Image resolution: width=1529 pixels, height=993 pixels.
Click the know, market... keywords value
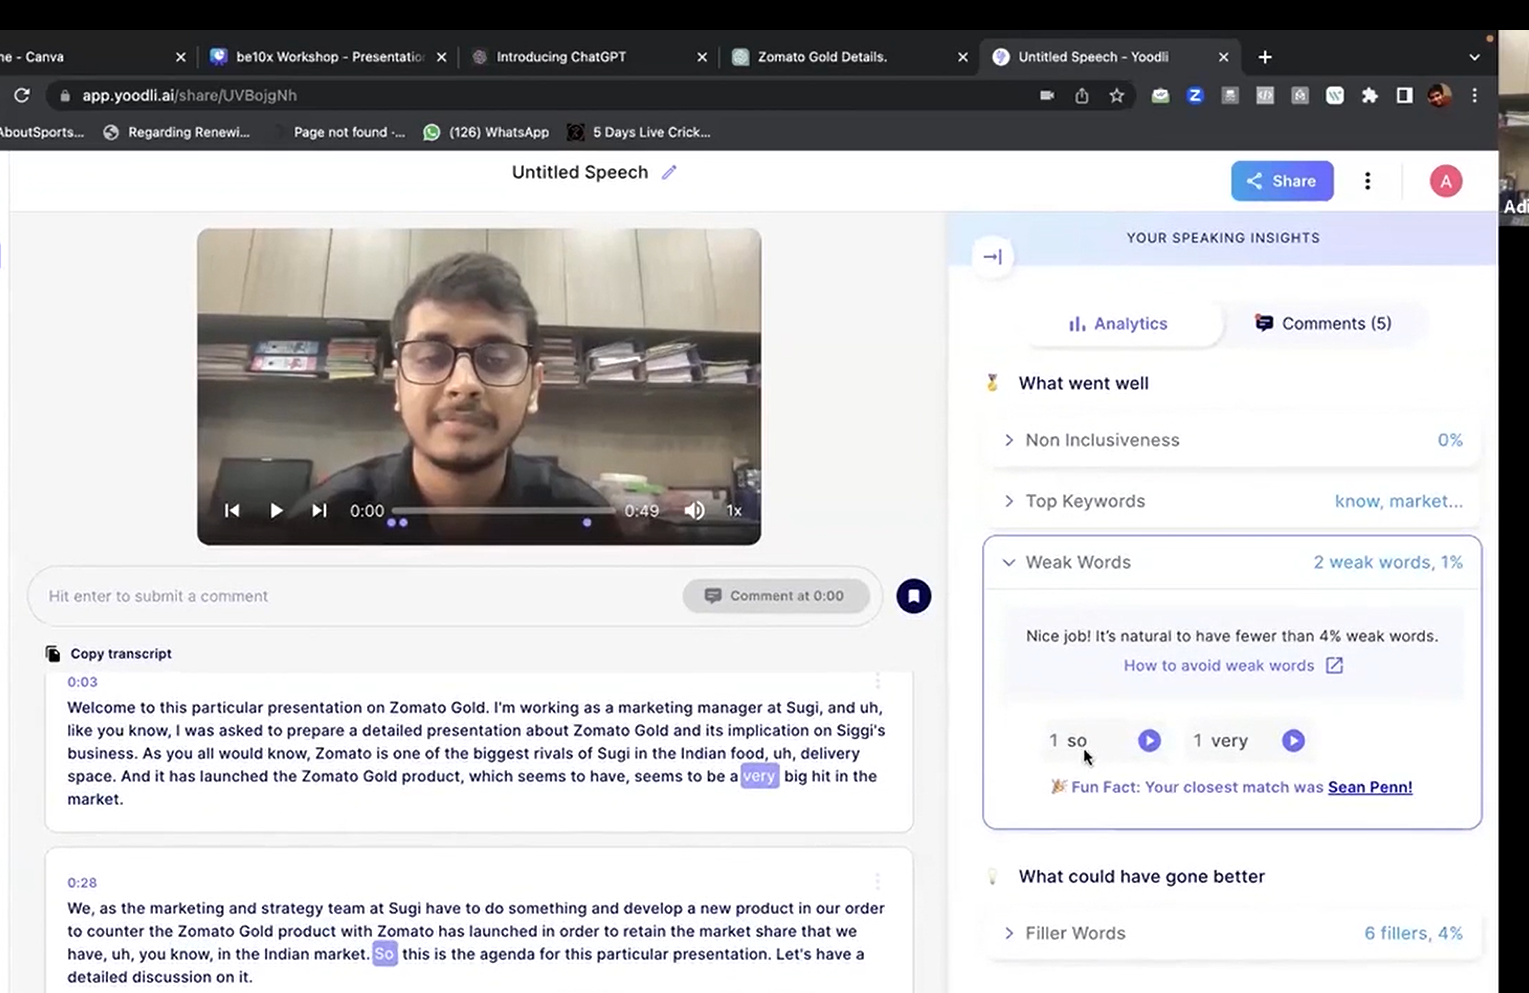click(x=1399, y=501)
